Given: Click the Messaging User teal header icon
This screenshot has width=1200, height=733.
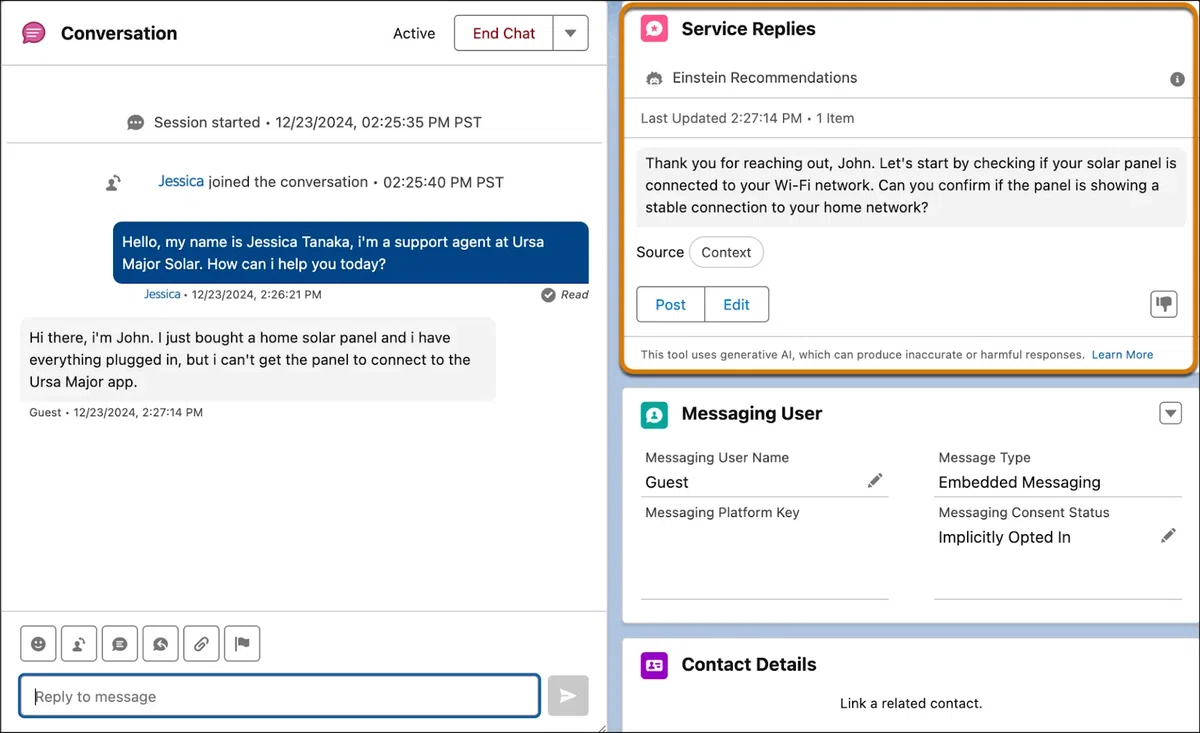Looking at the screenshot, I should pyautogui.click(x=654, y=415).
